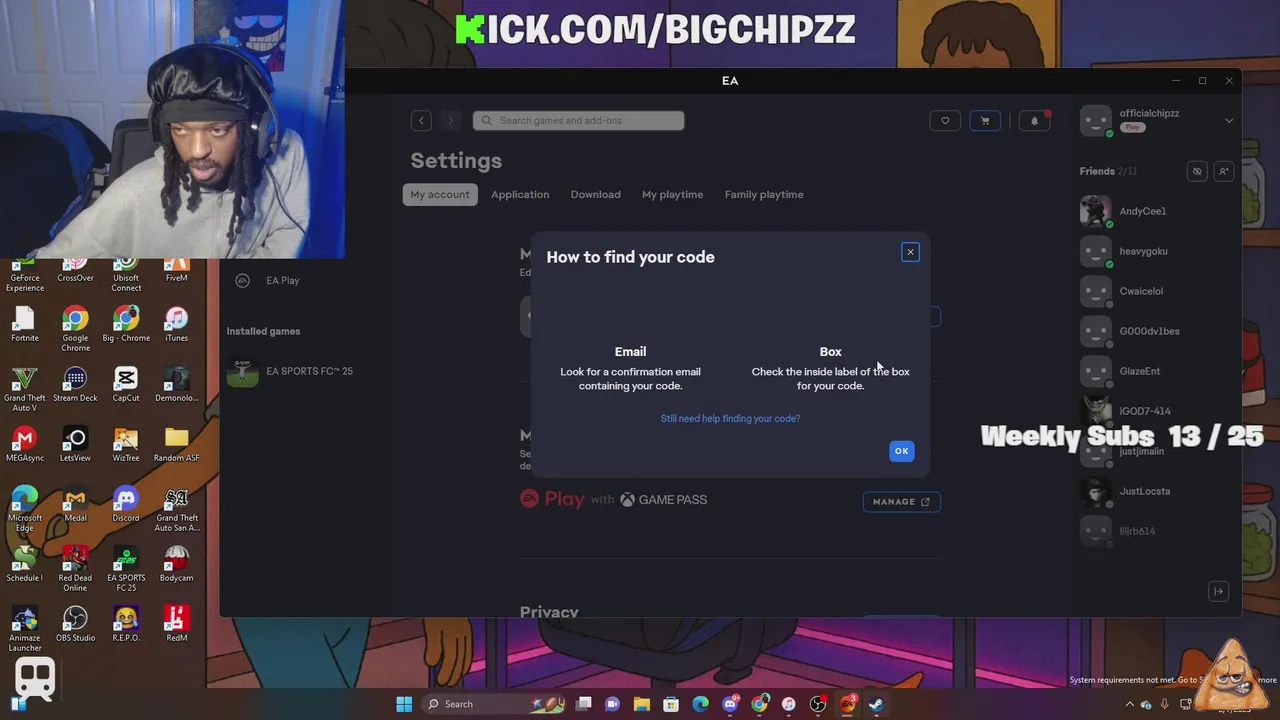Switch to Family playtime tab

coord(764,194)
